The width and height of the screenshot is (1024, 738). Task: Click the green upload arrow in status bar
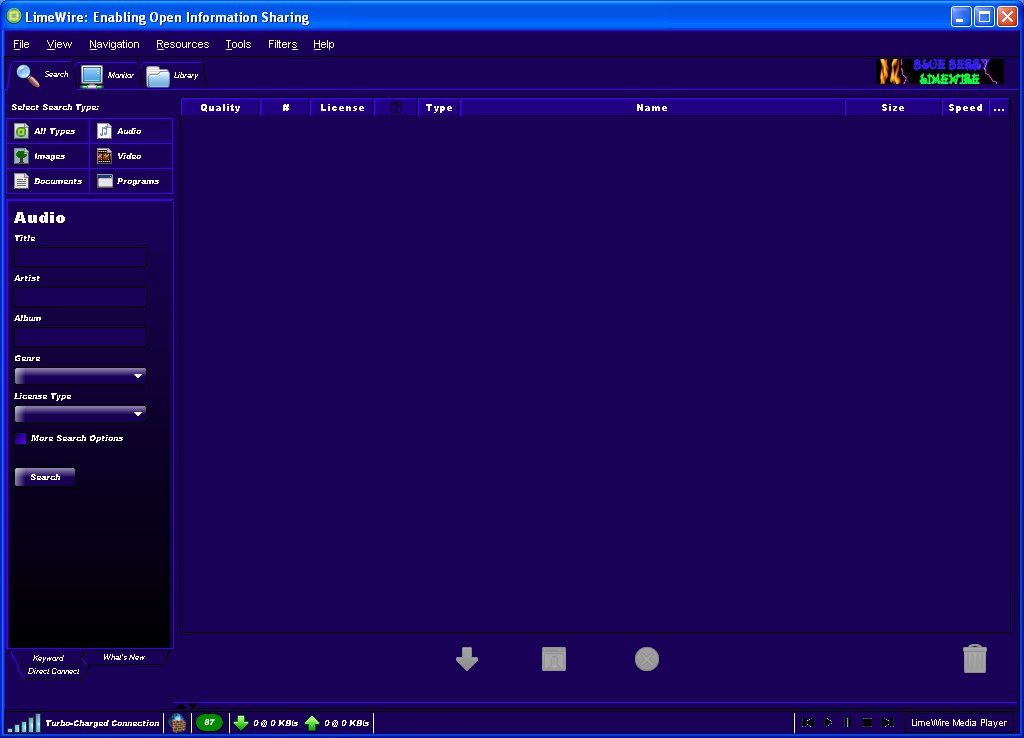pyautogui.click(x=312, y=723)
